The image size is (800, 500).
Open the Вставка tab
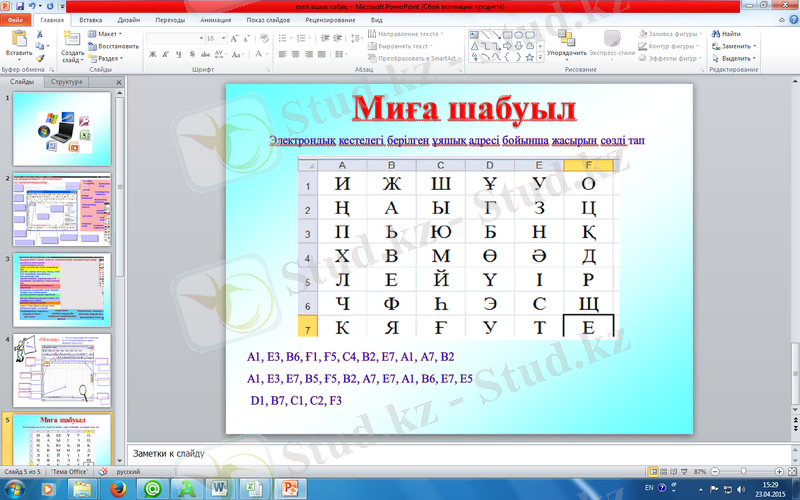click(x=91, y=20)
